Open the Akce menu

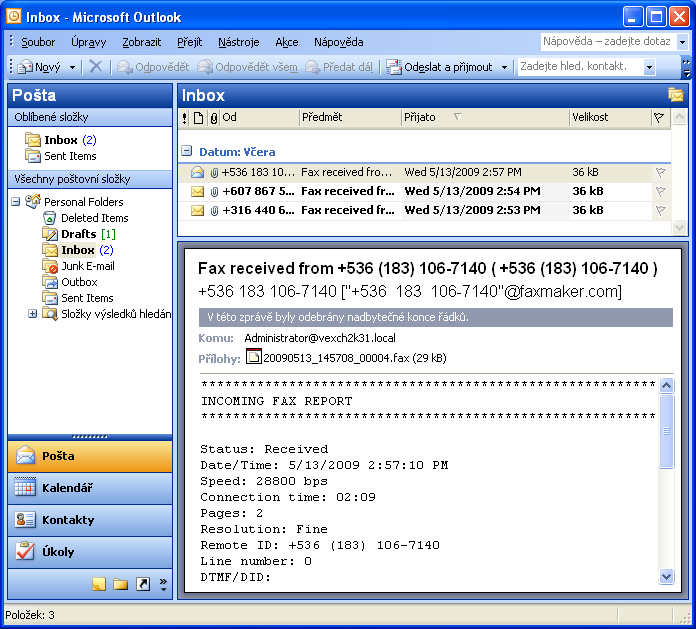click(287, 42)
